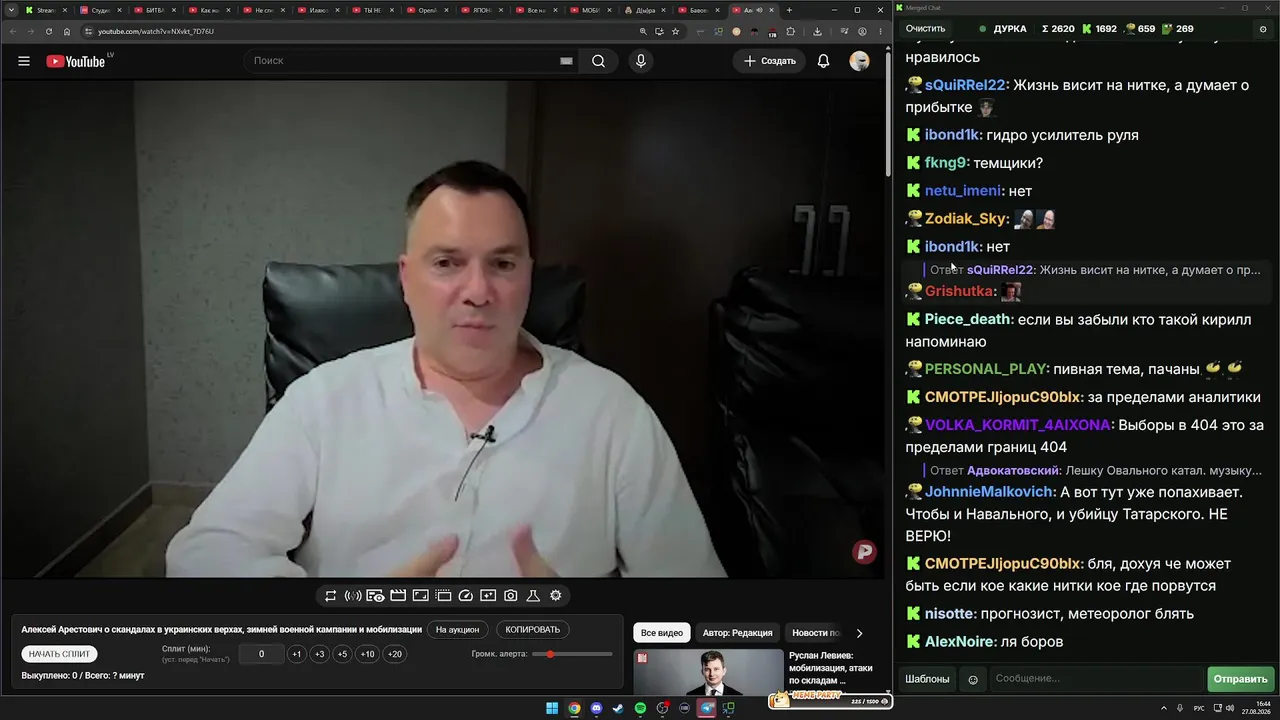Adjust the Громк. алерта volume slider
This screenshot has width=1280, height=720.
(572, 654)
